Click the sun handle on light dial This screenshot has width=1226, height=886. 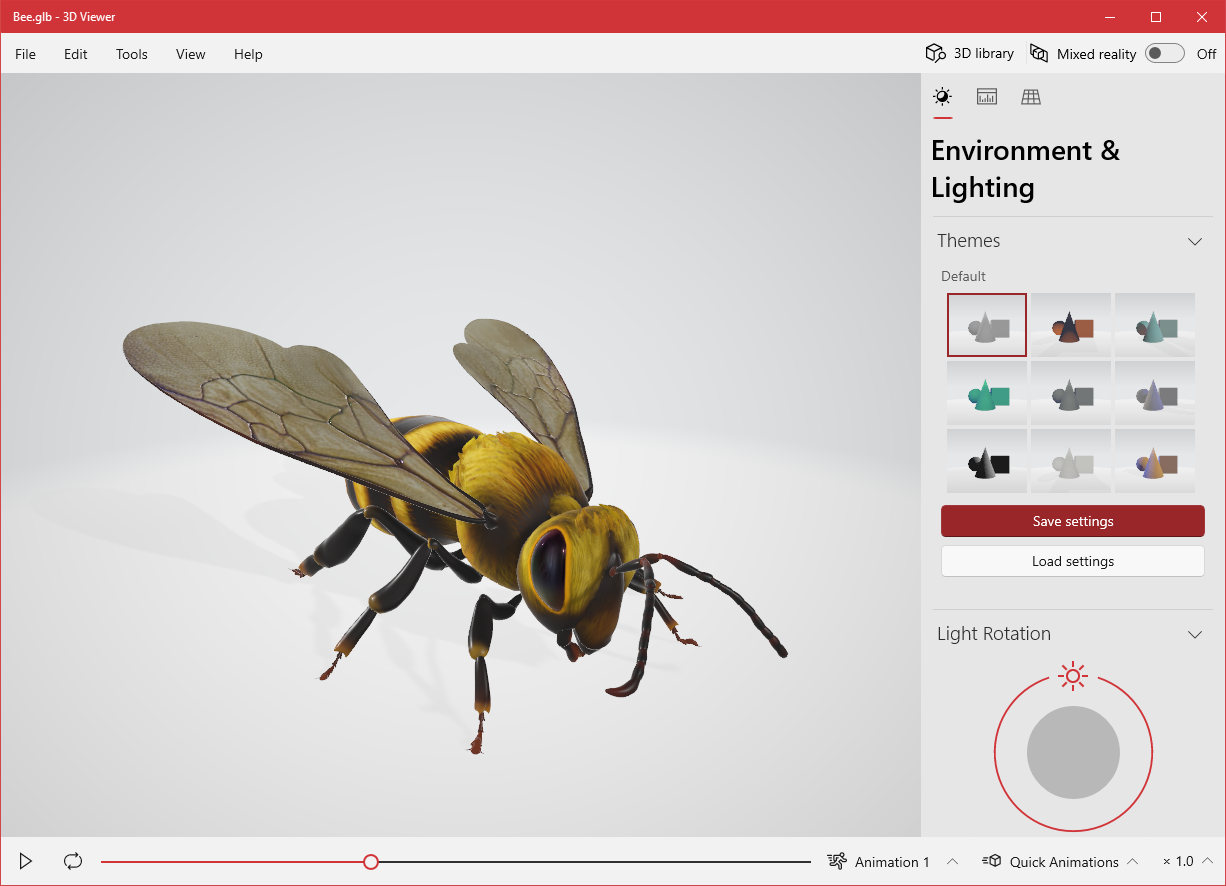(1073, 677)
